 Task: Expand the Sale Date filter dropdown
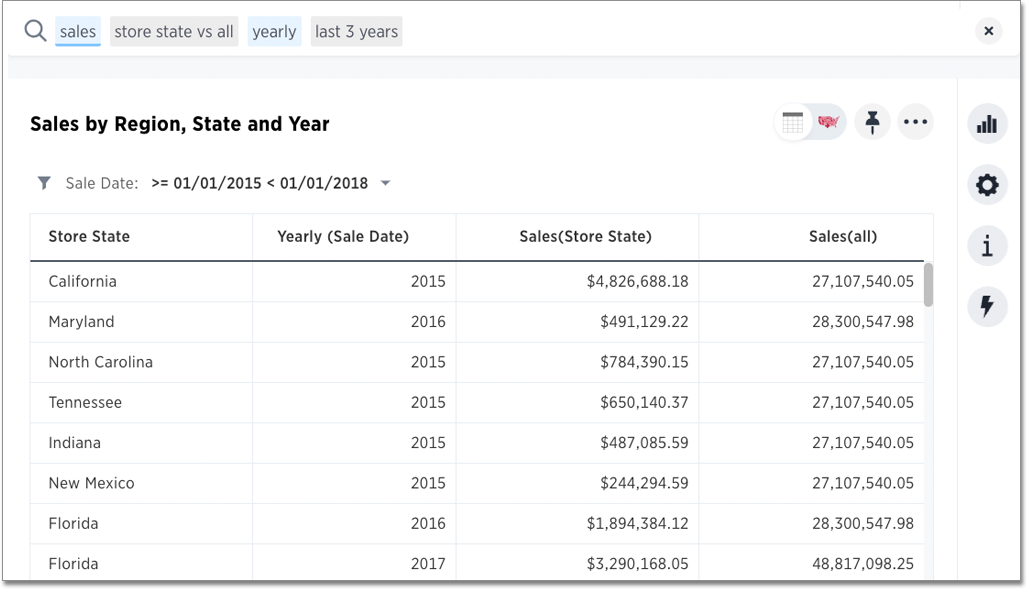click(x=387, y=183)
